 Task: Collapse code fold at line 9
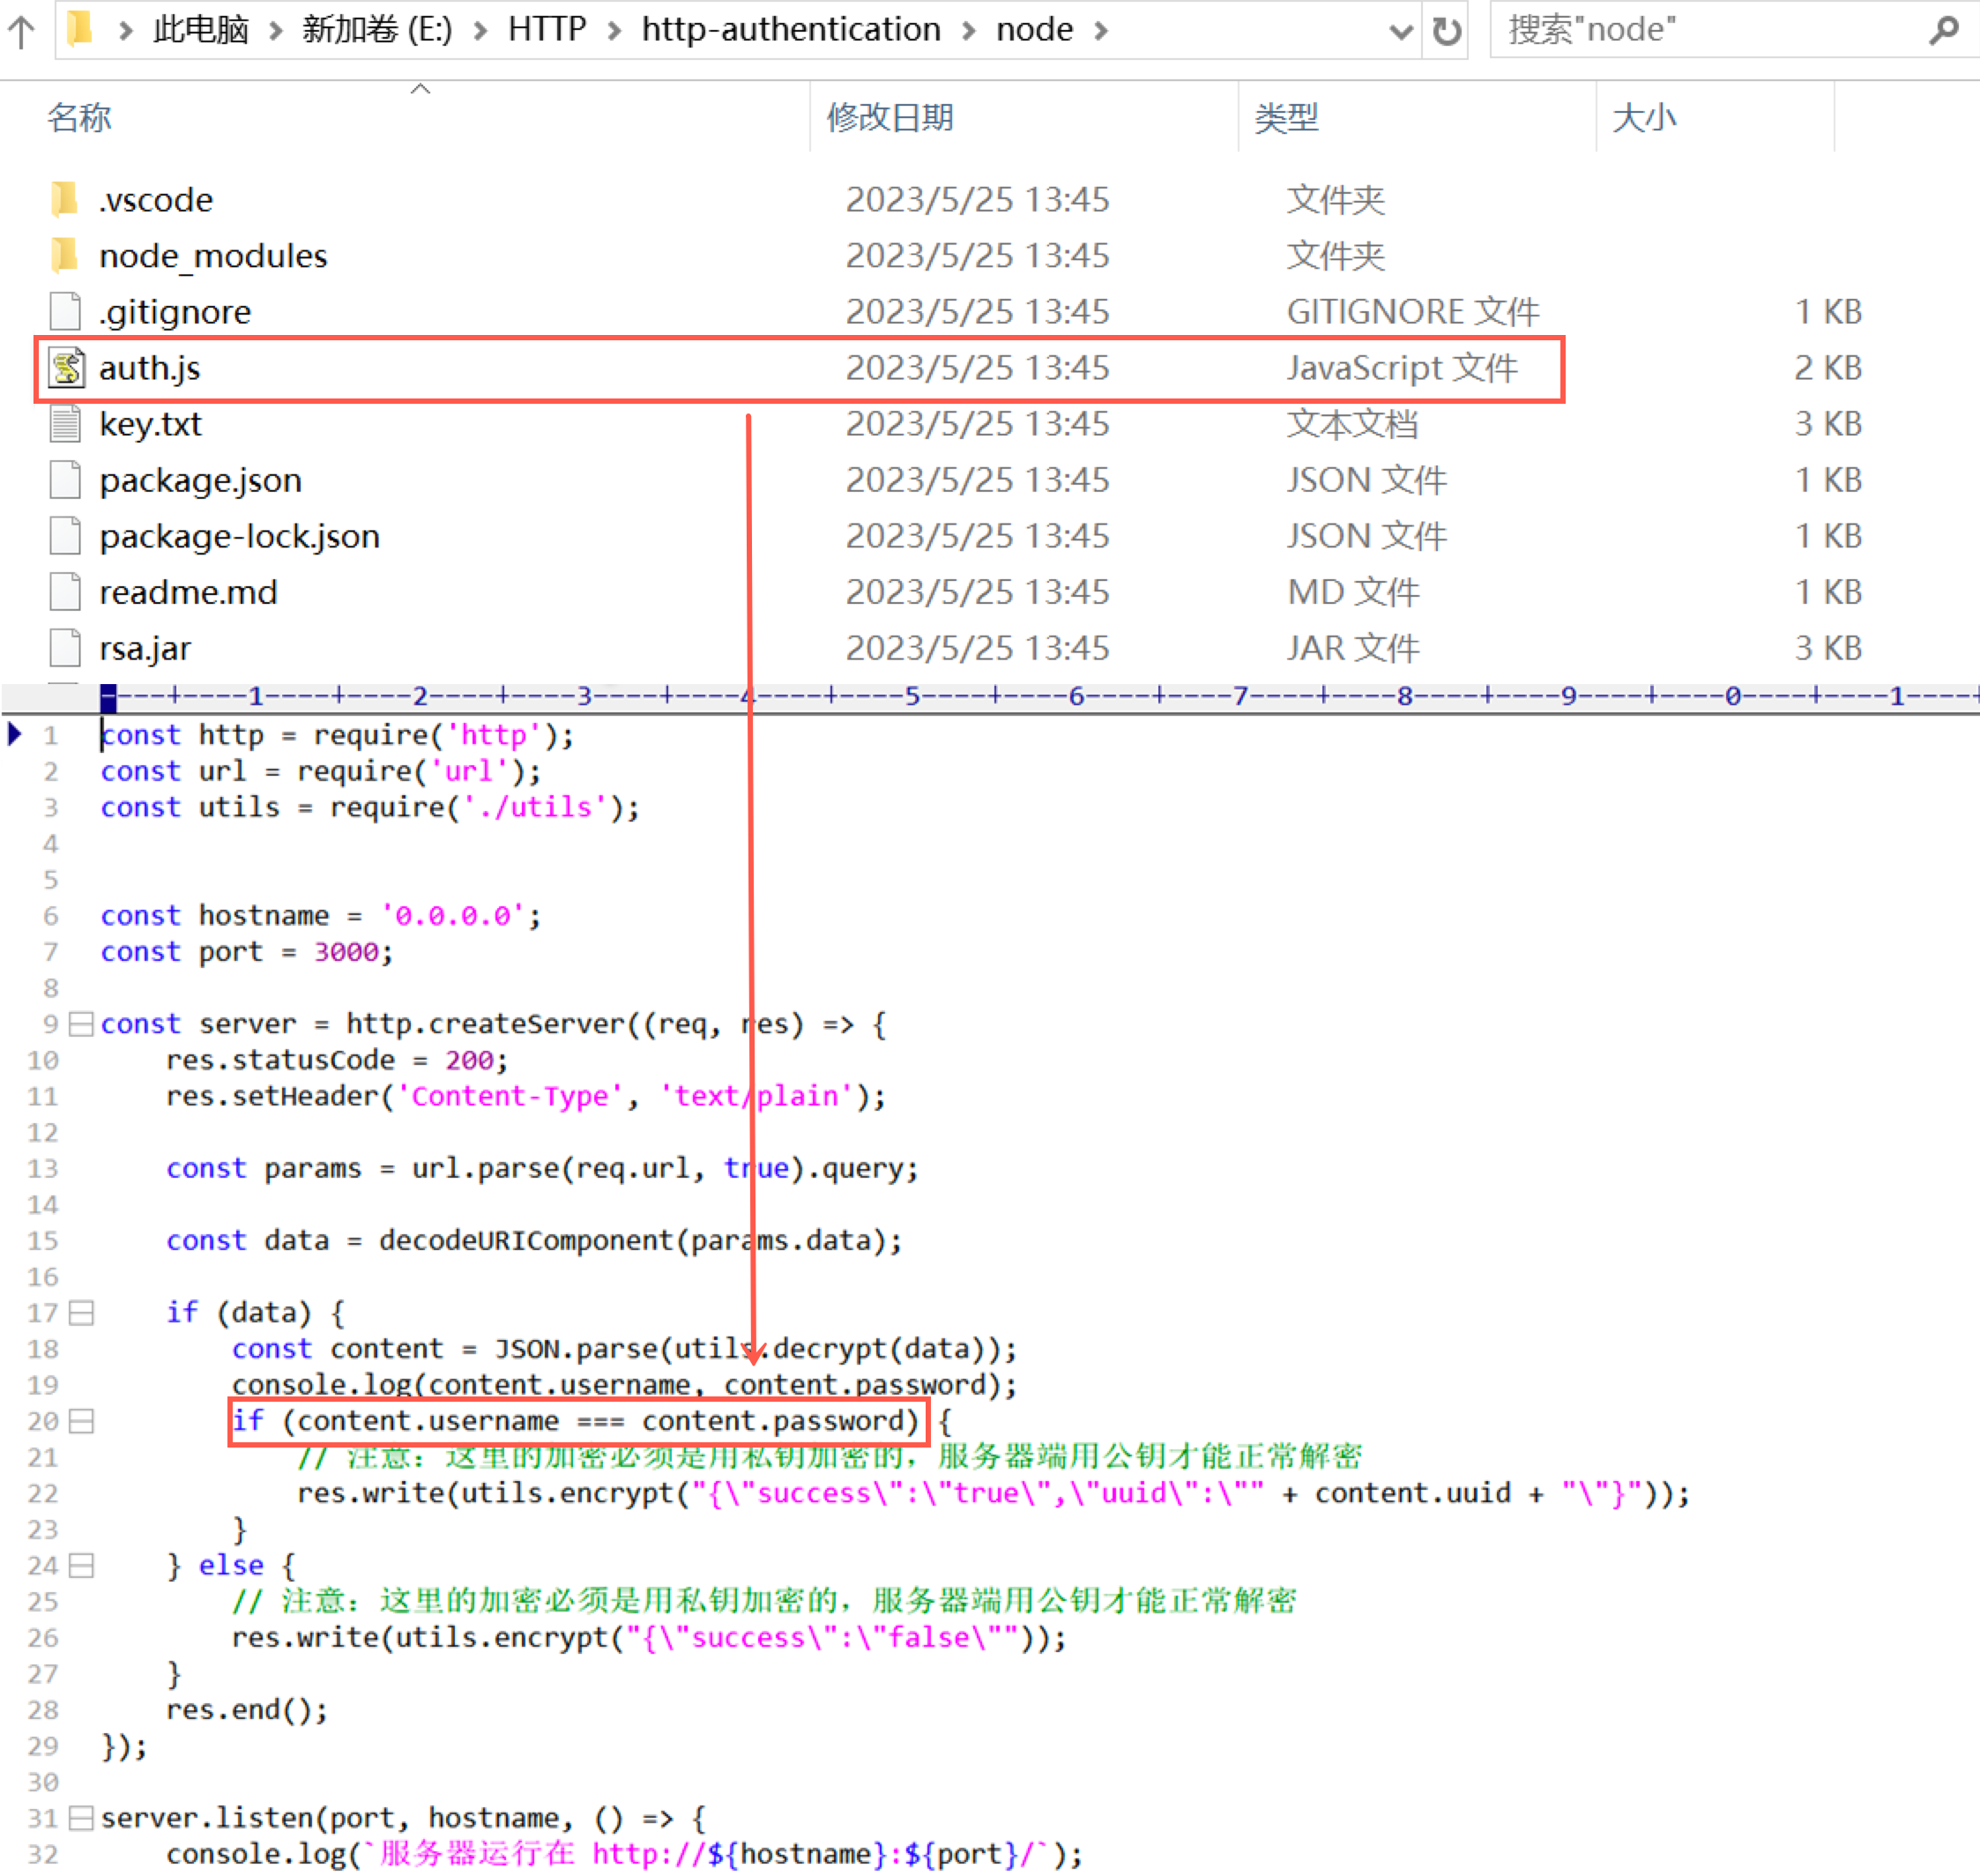click(82, 1024)
